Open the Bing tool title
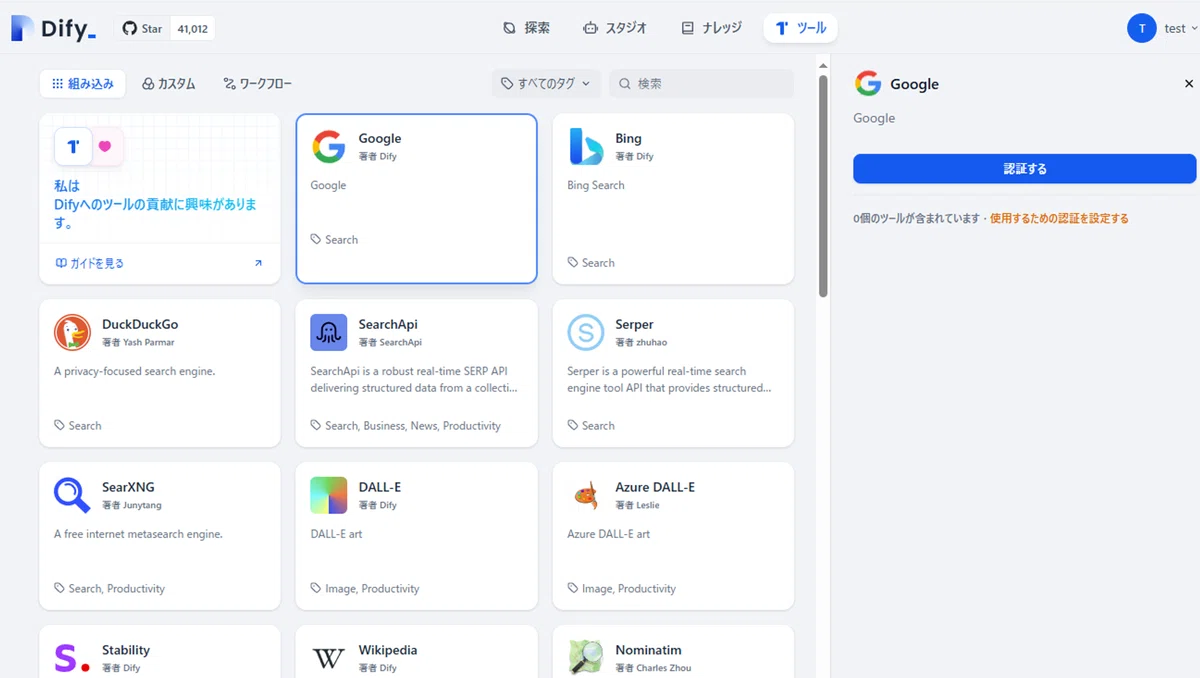 pos(628,138)
